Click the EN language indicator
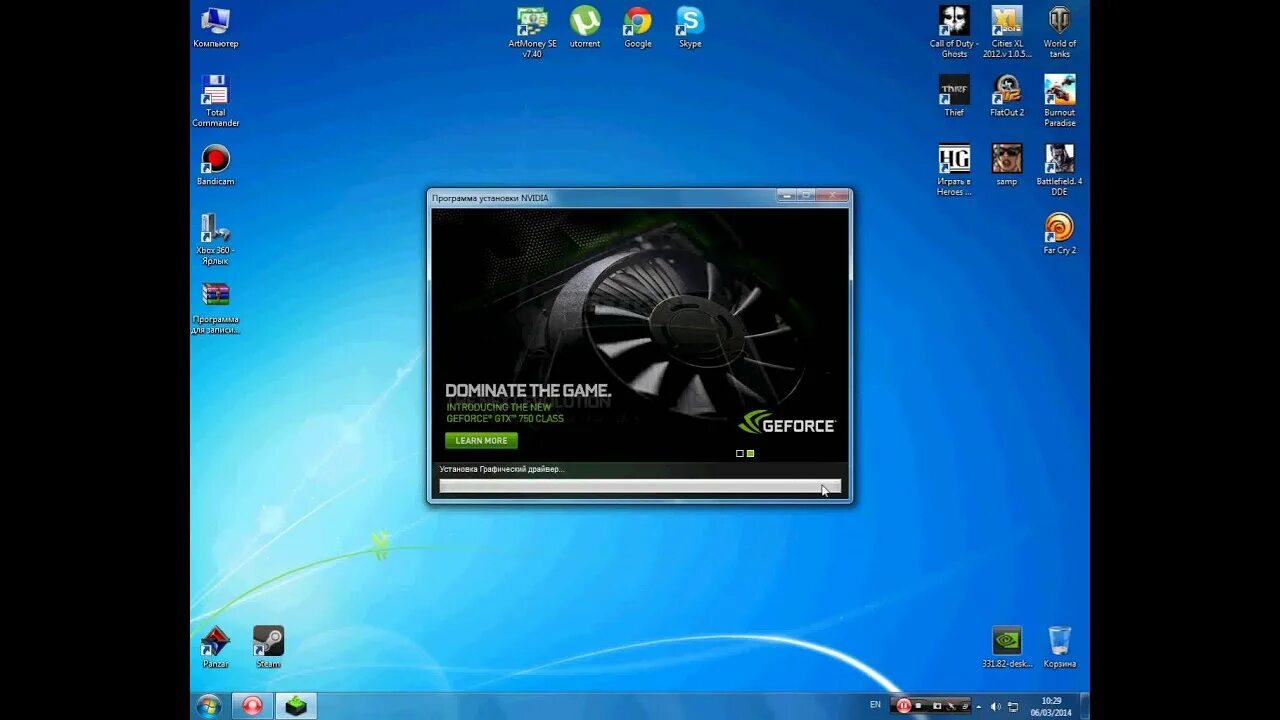The width and height of the screenshot is (1280, 720). pyautogui.click(x=875, y=705)
